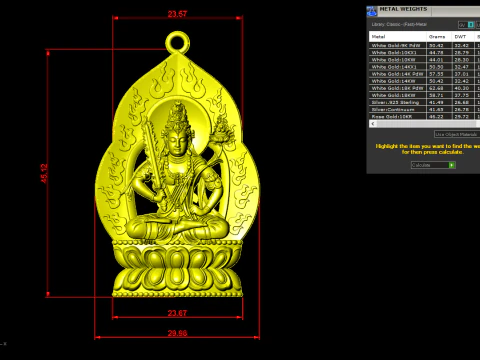Click the 57.55 grams value
480x360 pixels.
(436, 74)
